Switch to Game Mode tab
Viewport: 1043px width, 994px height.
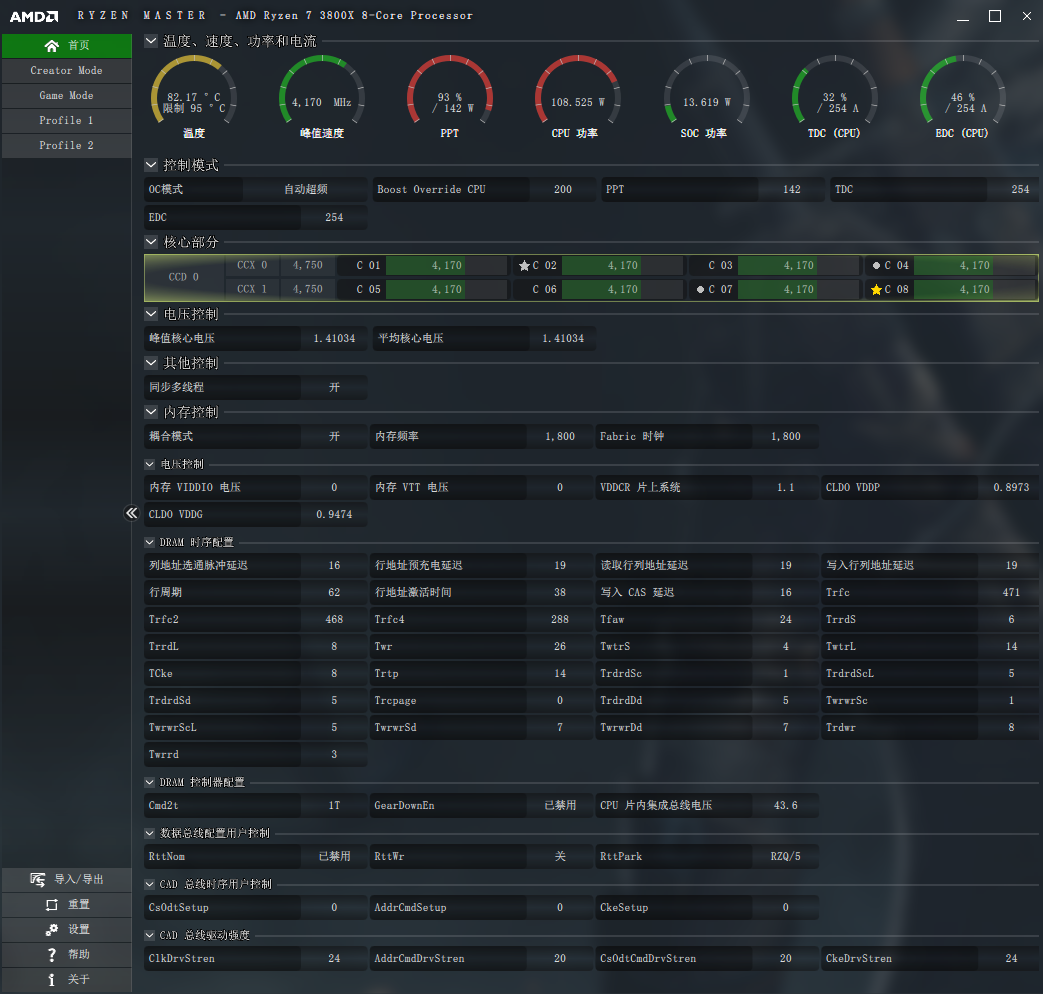coord(67,96)
